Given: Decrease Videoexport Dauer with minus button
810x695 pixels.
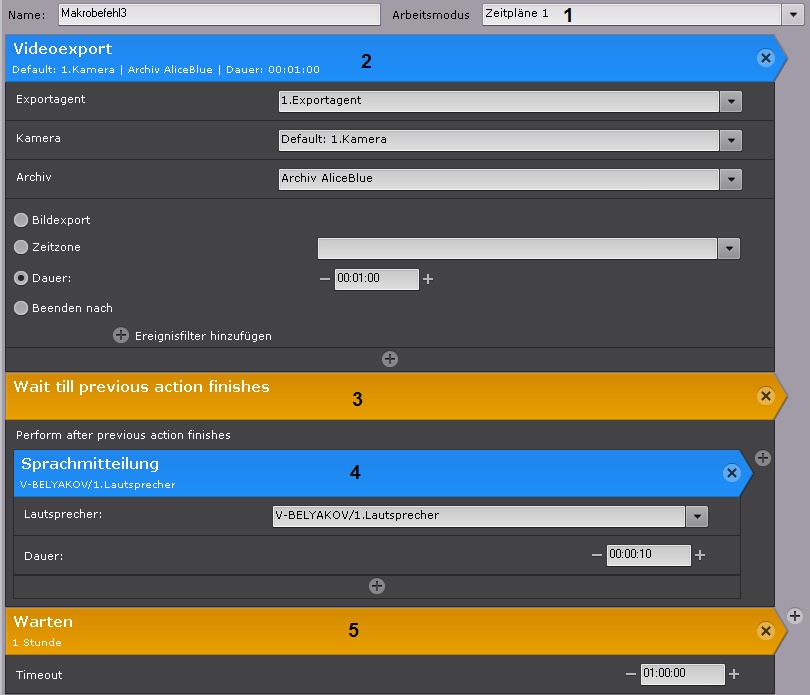Looking at the screenshot, I should point(324,279).
